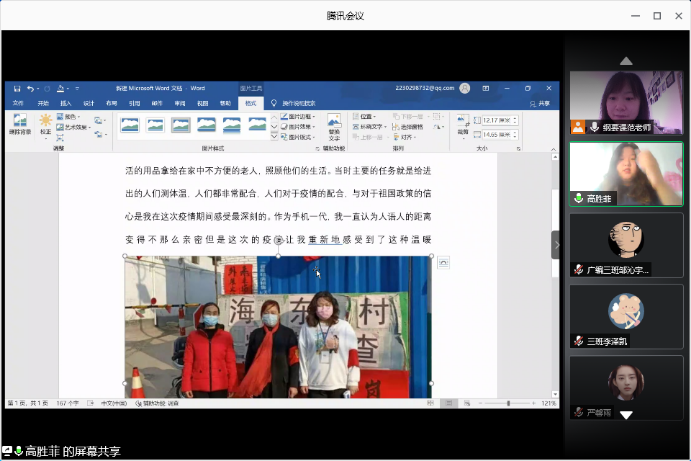The height and width of the screenshot is (461, 691).
Task: Open the Picture Border (图片边框) dropdown
Action: click(x=298, y=116)
